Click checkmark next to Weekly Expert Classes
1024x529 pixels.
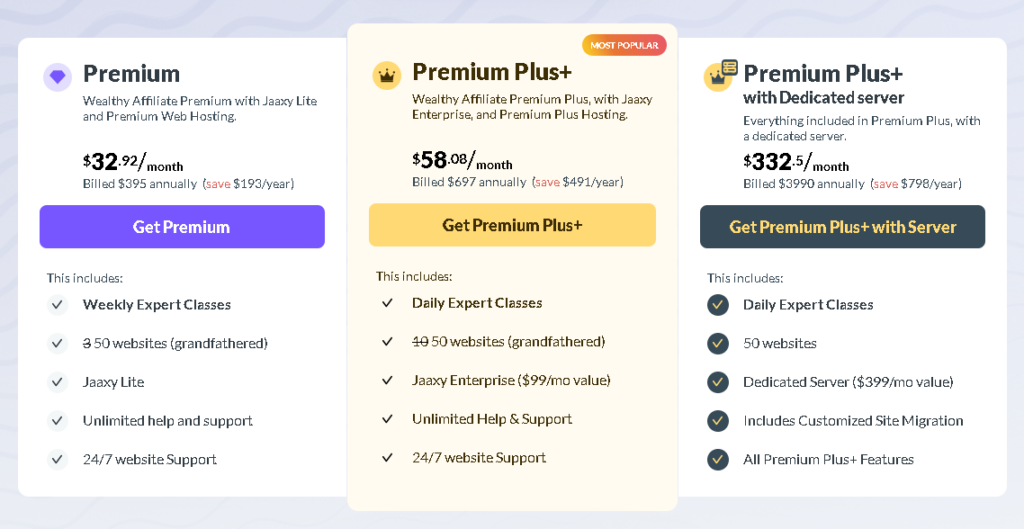click(x=57, y=304)
